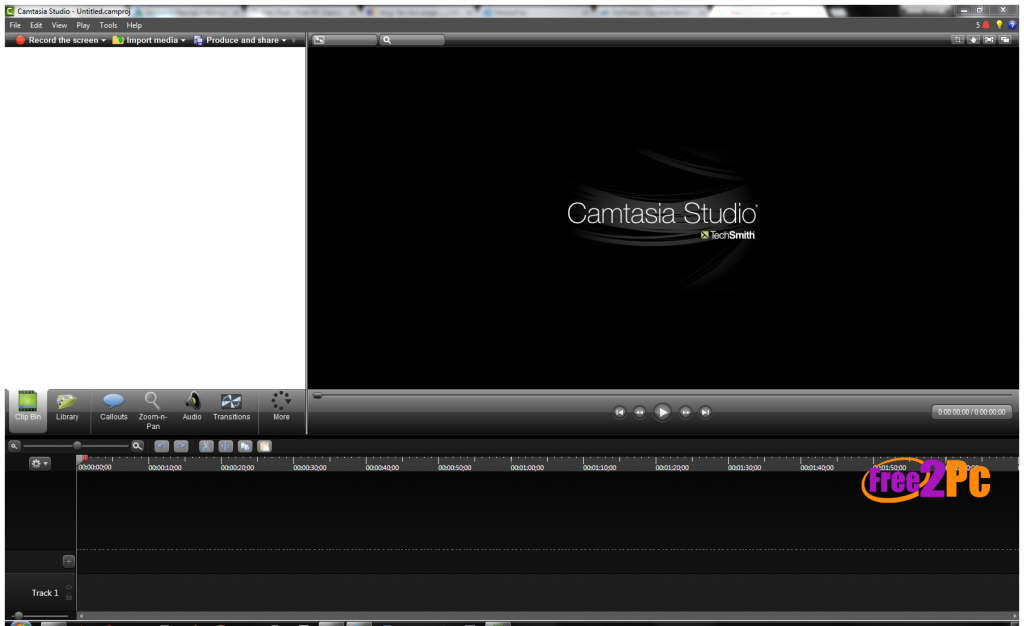Redo the last timeline action
1024x626 pixels.
(x=182, y=446)
